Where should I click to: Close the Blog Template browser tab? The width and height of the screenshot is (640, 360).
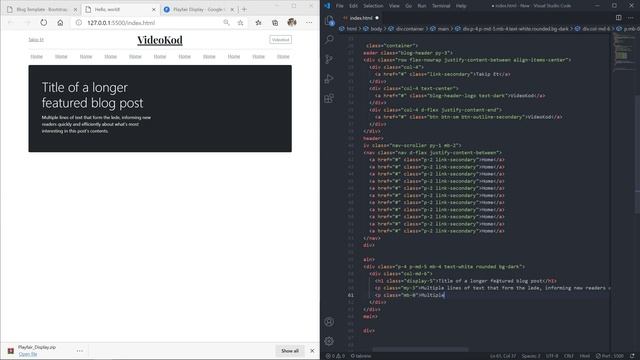tap(75, 9)
